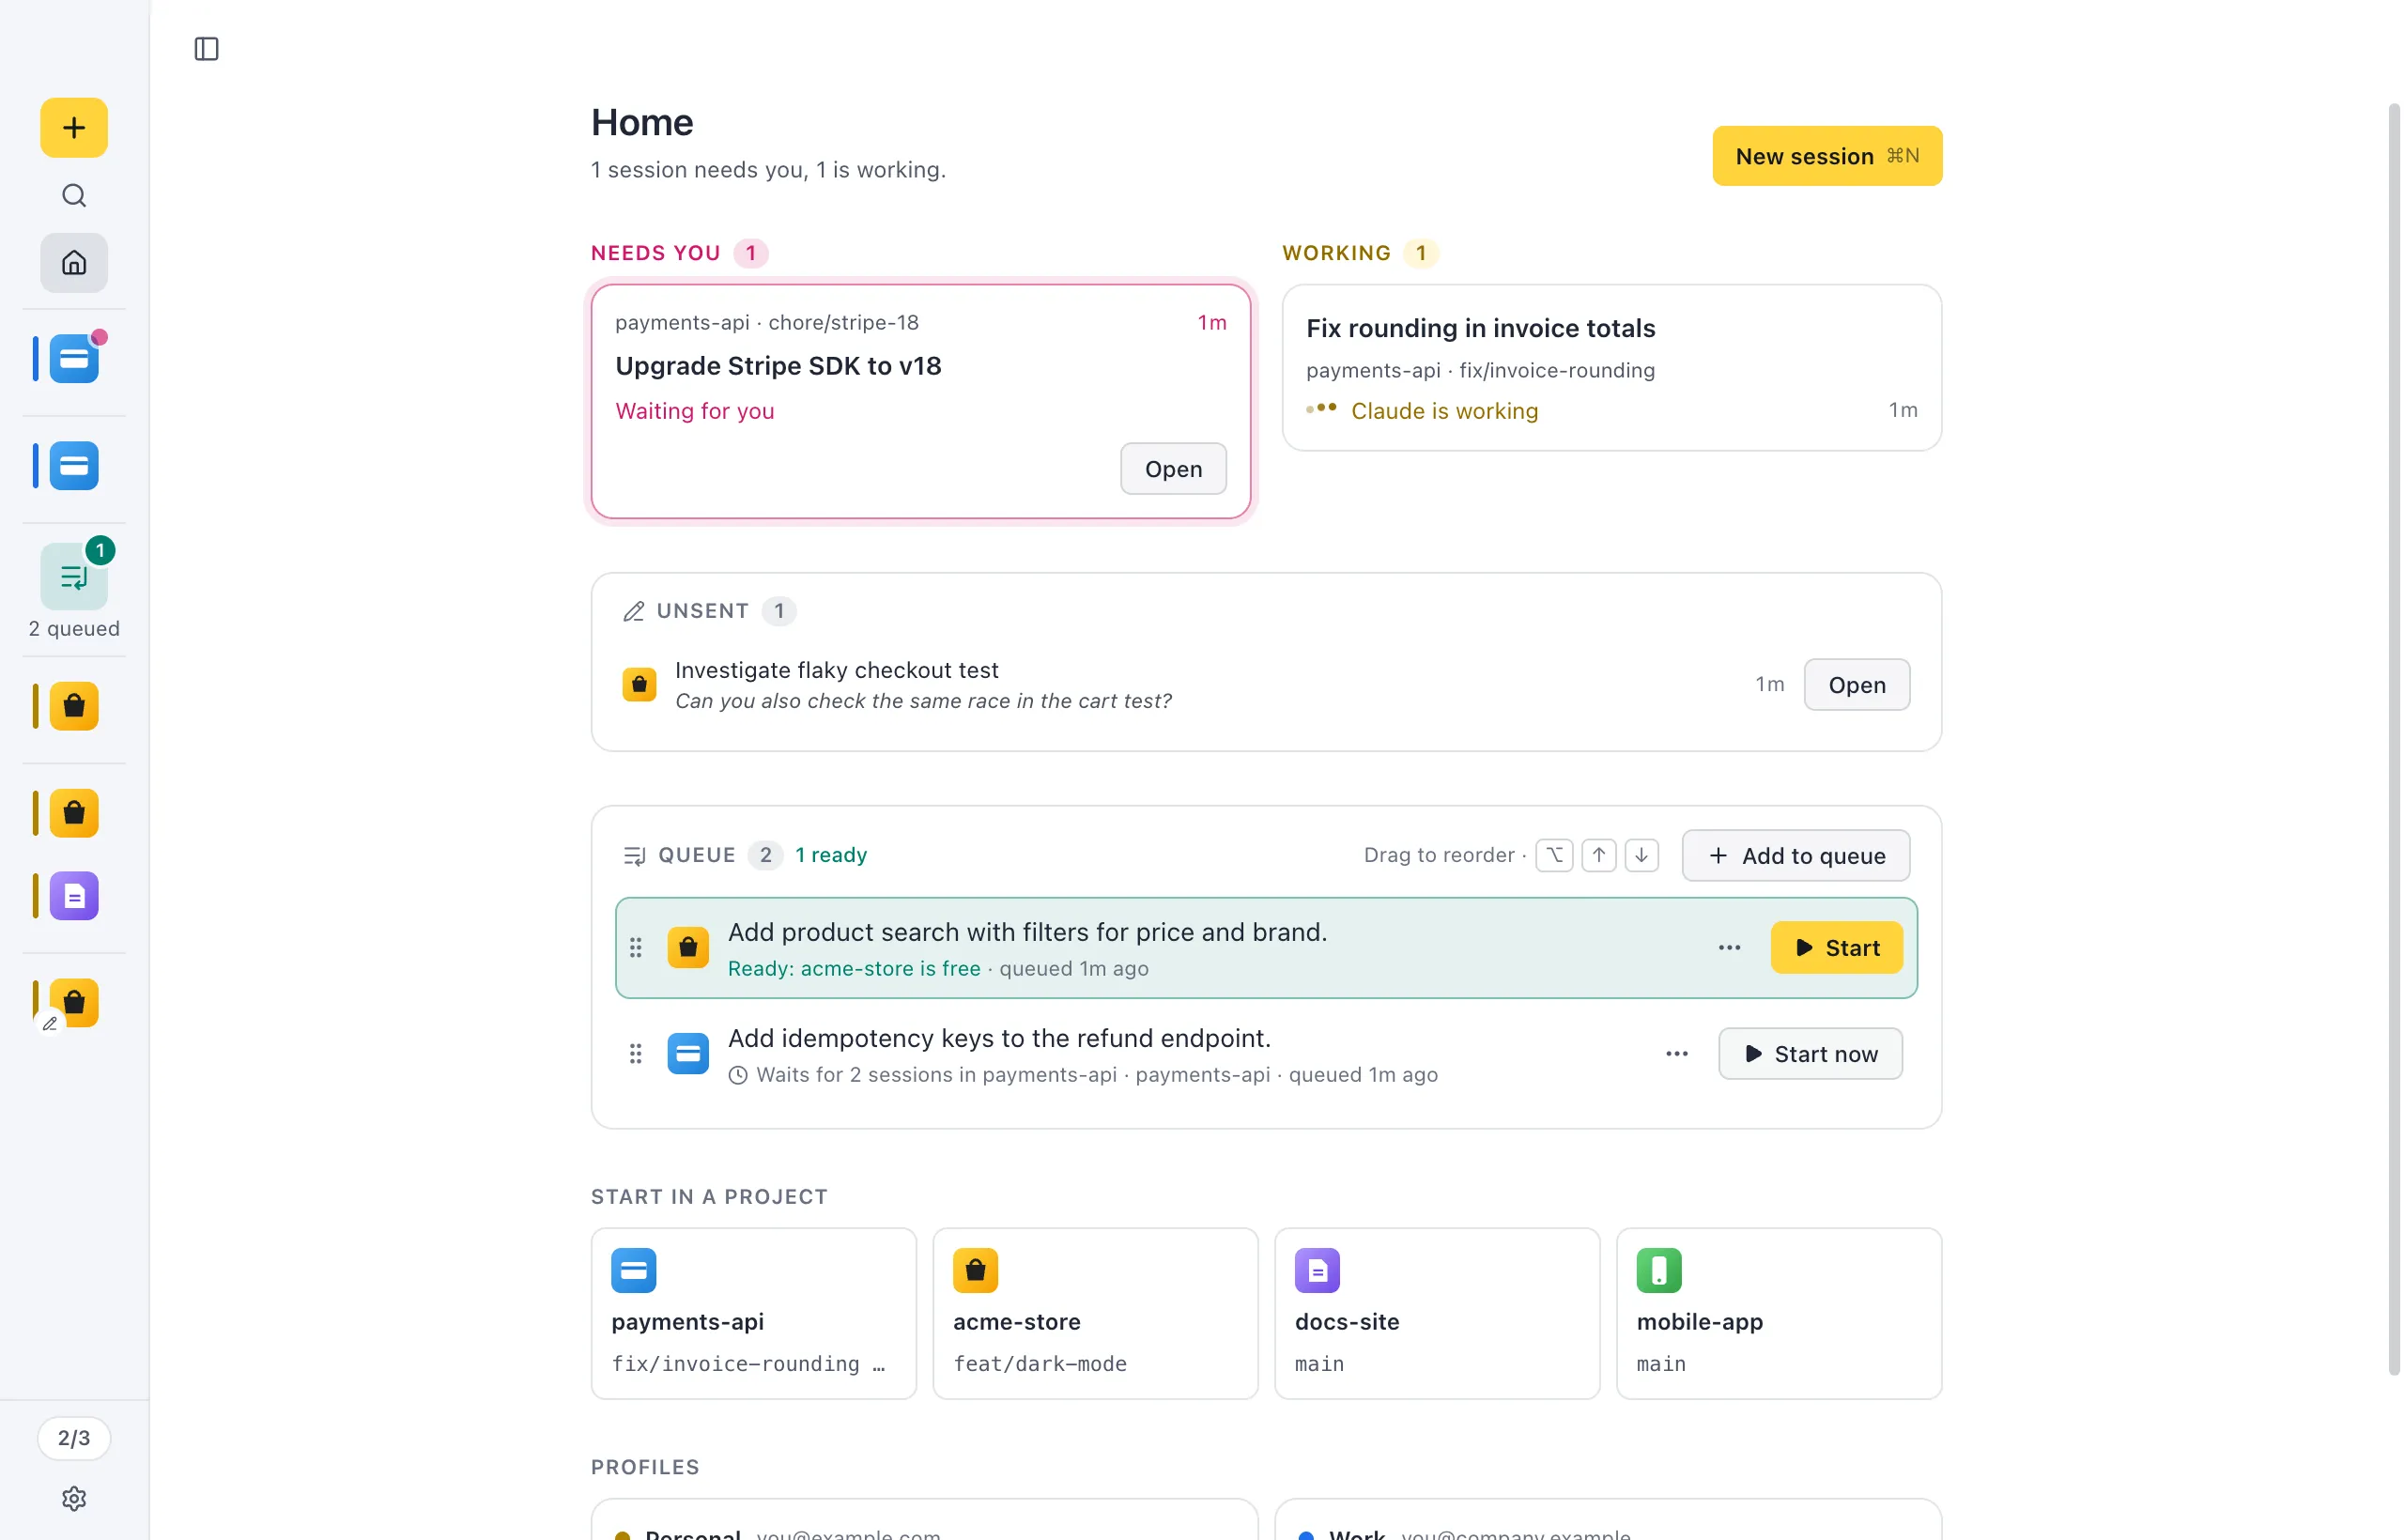Click the 1 ready status in the queue
Screen dimensions: 2404x1540
click(831, 856)
